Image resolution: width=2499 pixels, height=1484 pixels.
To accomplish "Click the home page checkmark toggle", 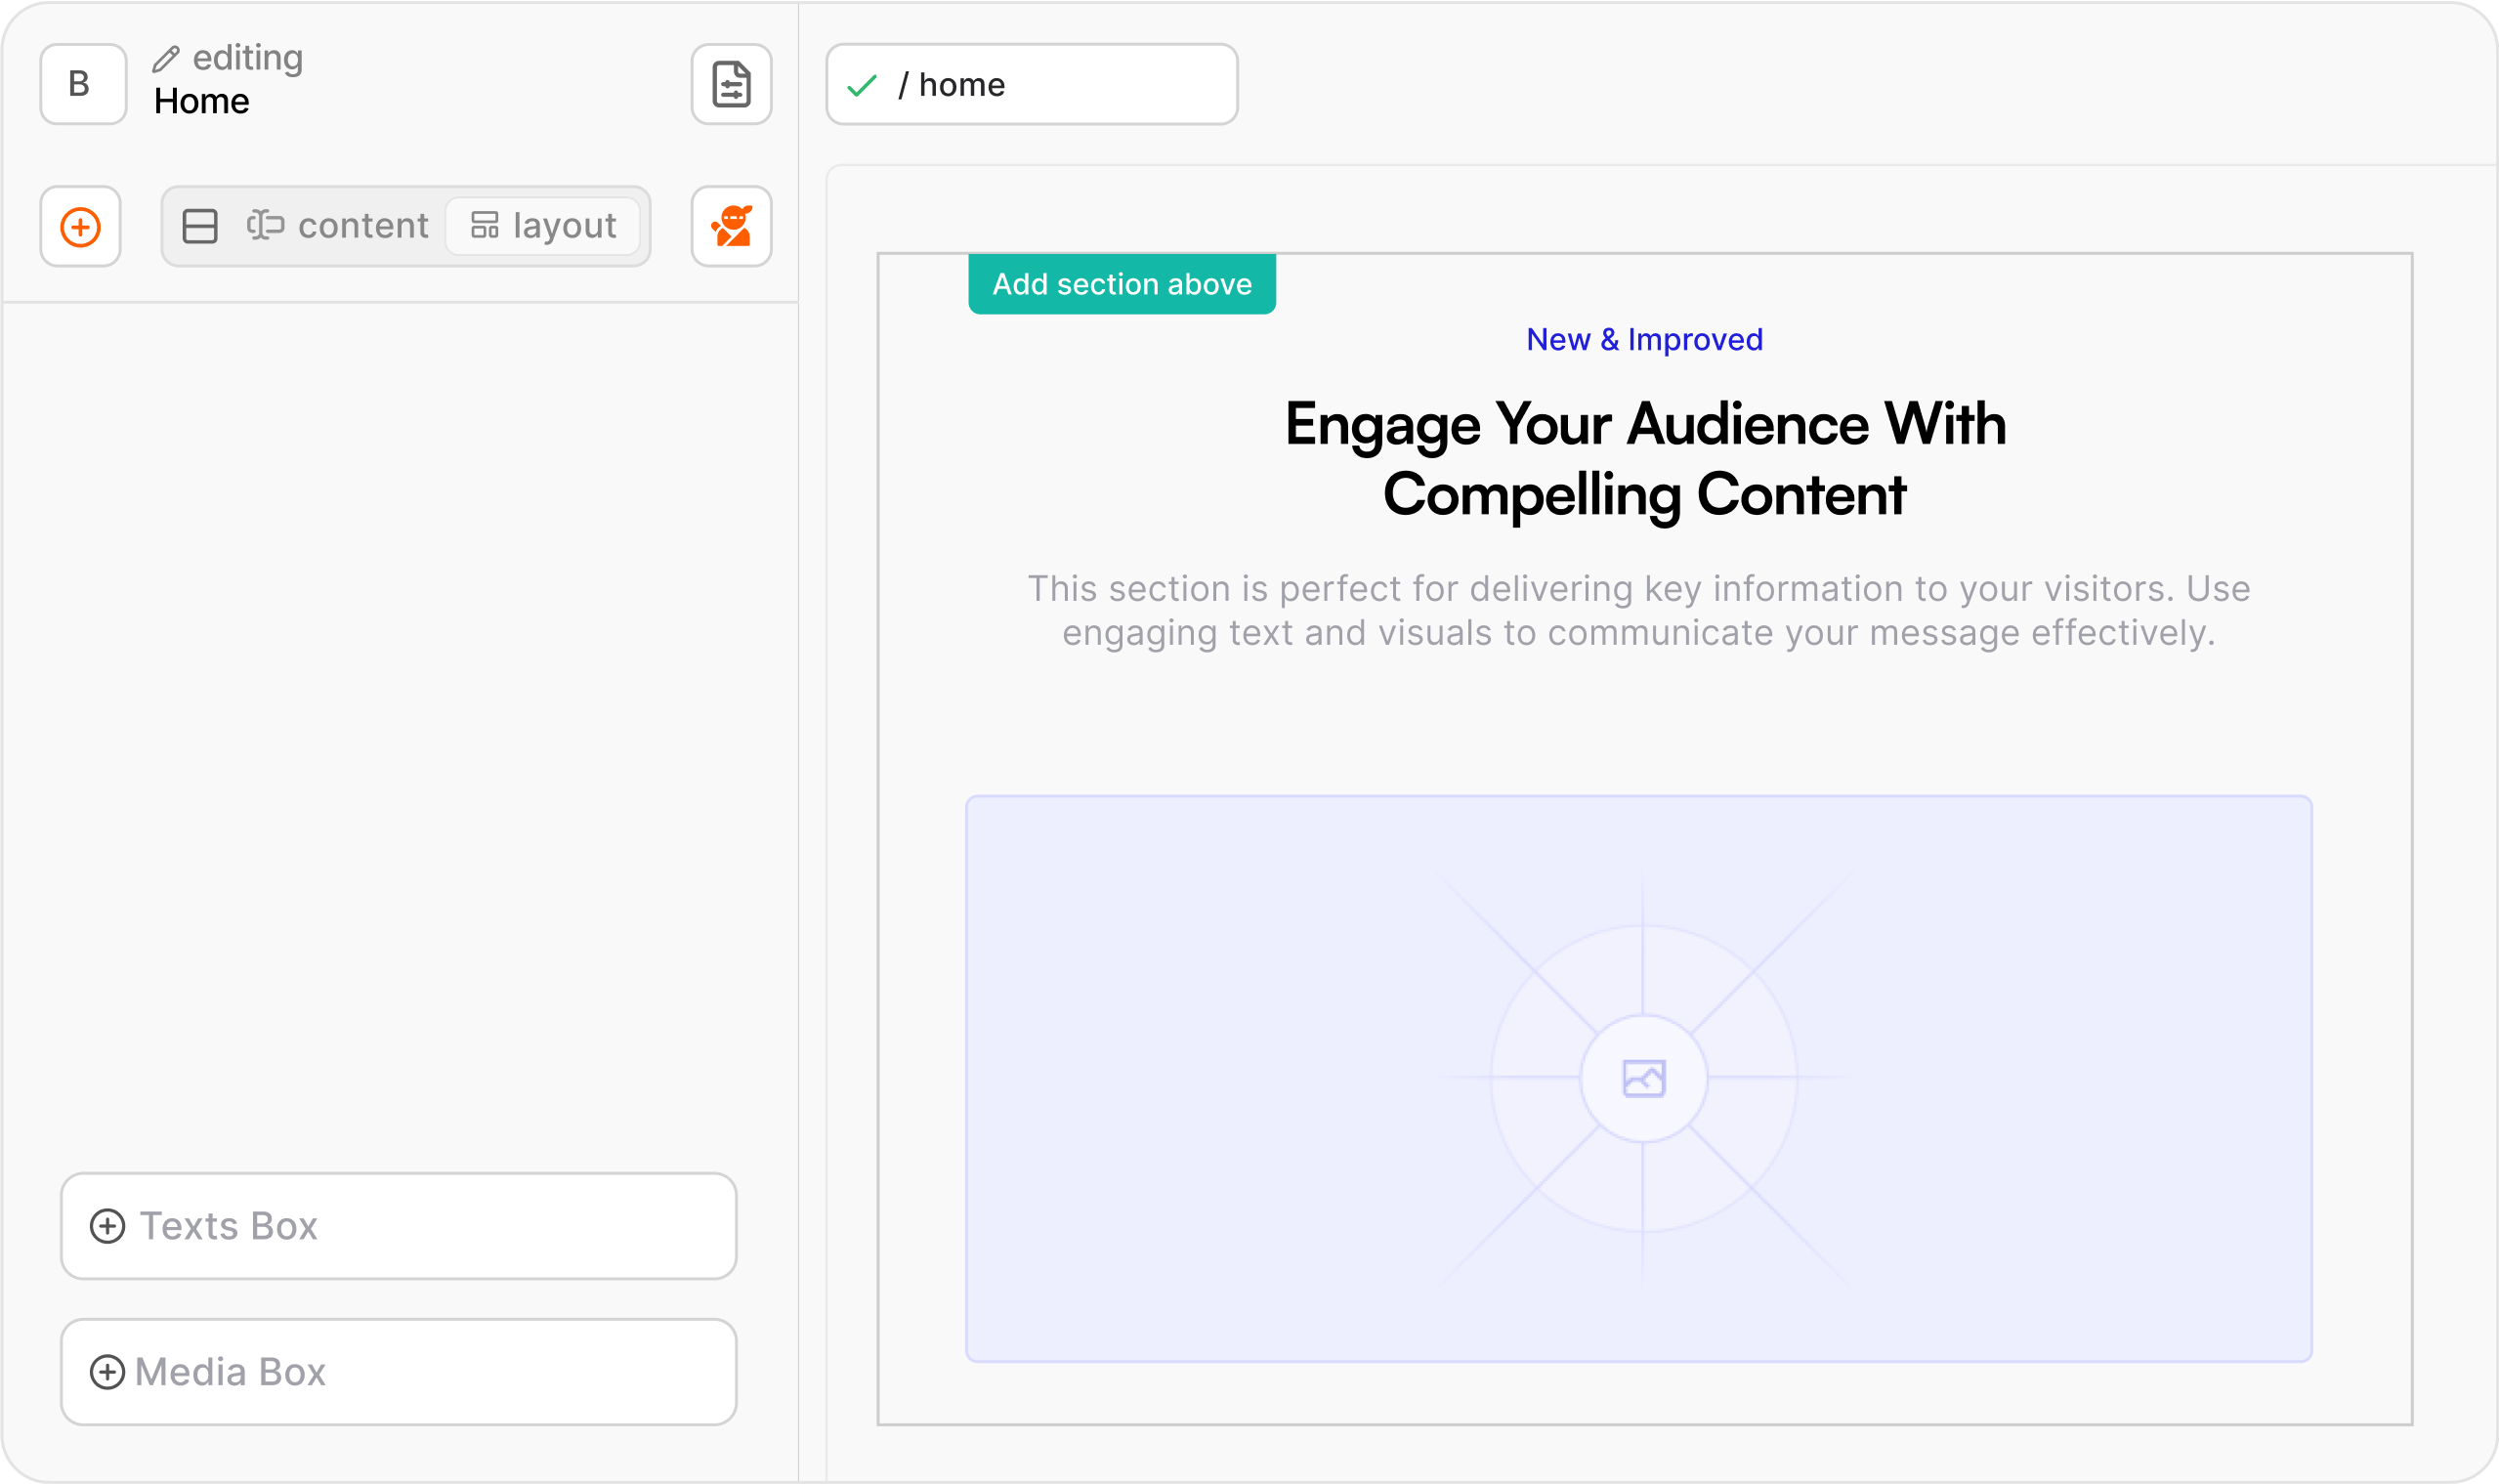I will click(864, 83).
